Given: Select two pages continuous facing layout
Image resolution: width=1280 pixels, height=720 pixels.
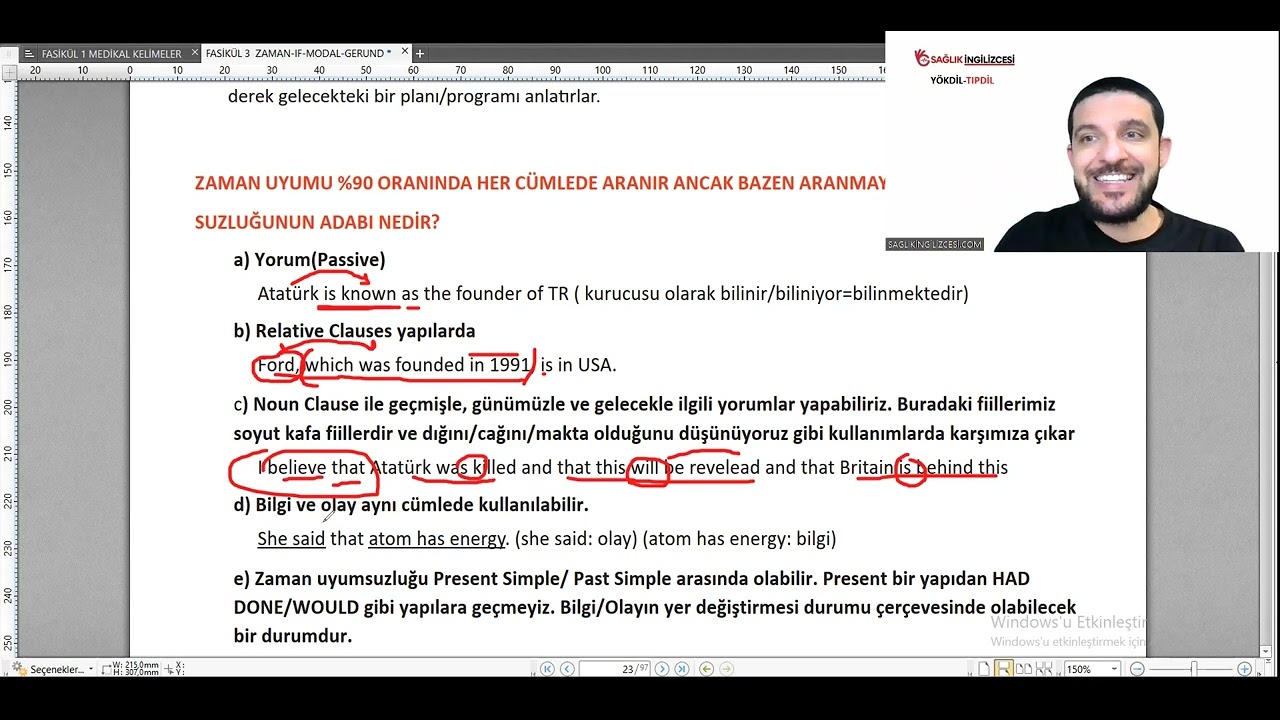Looking at the screenshot, I should pos(1044,669).
